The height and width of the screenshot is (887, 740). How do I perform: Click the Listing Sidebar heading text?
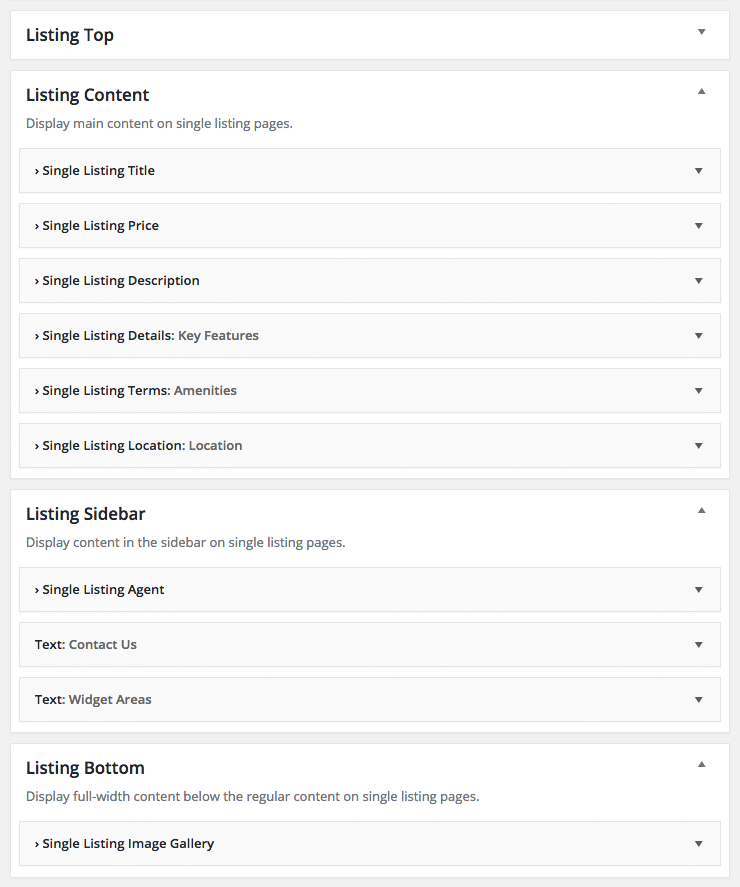(85, 513)
